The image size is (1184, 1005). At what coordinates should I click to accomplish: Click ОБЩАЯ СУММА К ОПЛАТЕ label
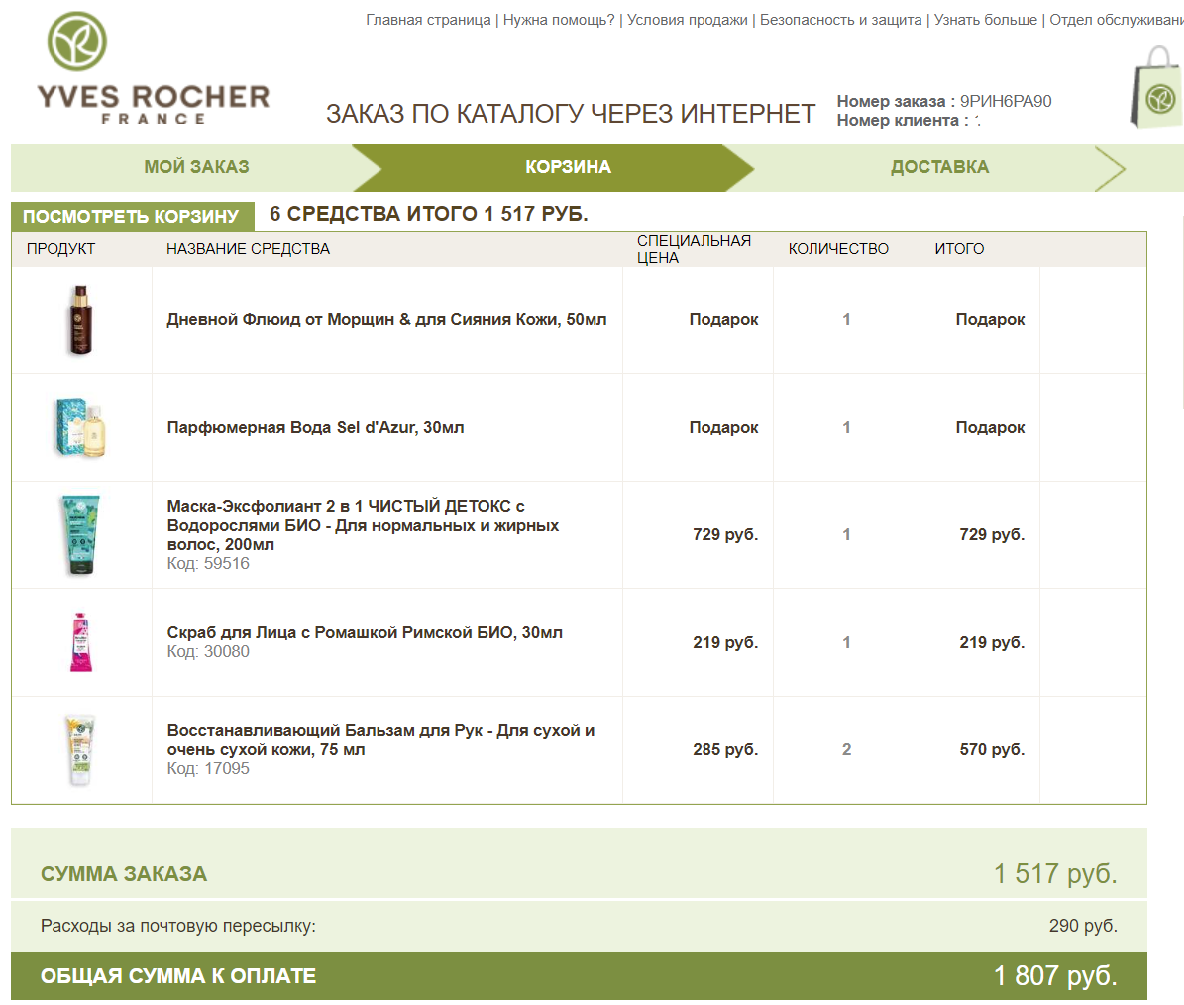click(178, 976)
